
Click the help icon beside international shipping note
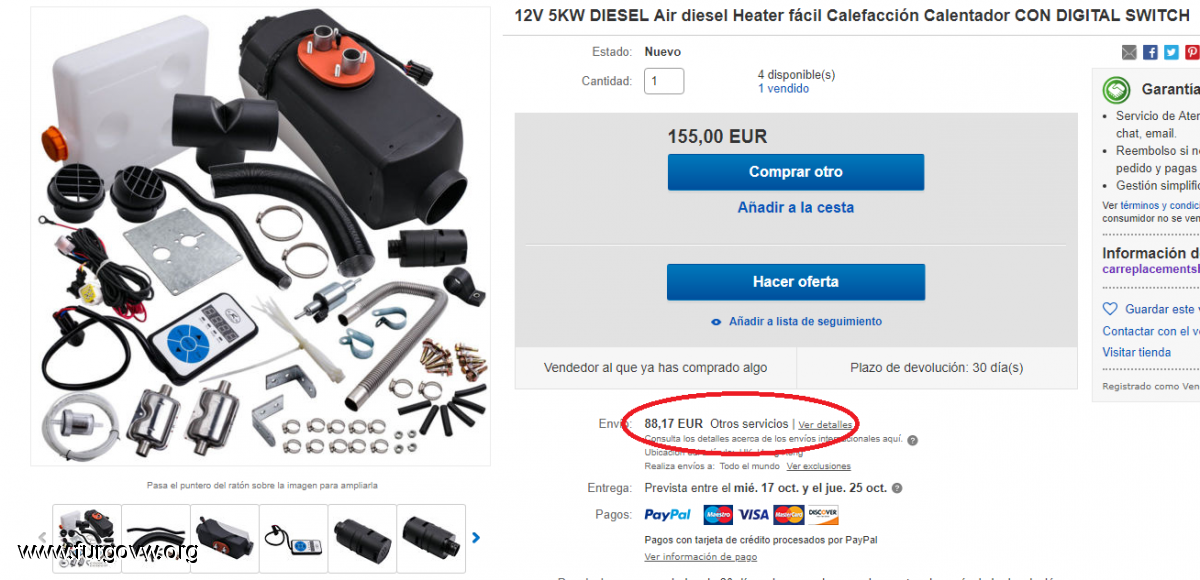coord(912,439)
